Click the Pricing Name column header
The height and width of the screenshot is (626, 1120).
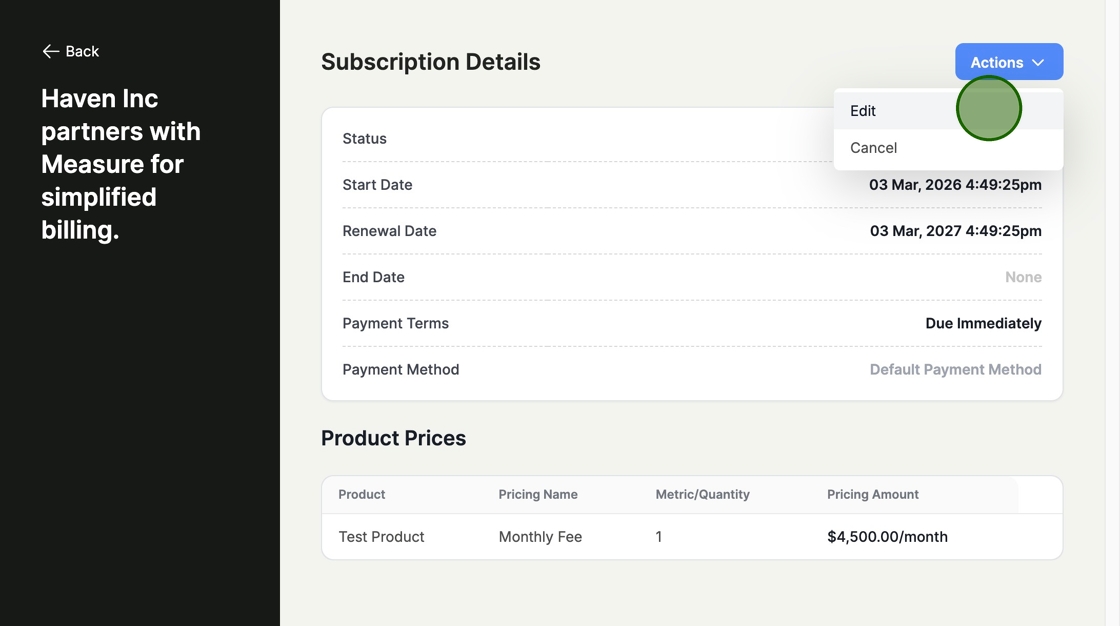click(x=537, y=494)
